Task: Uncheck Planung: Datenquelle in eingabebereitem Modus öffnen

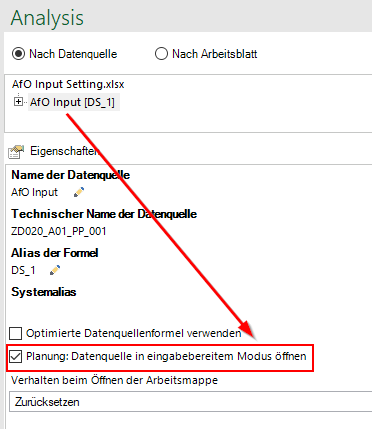Action: (x=16, y=356)
